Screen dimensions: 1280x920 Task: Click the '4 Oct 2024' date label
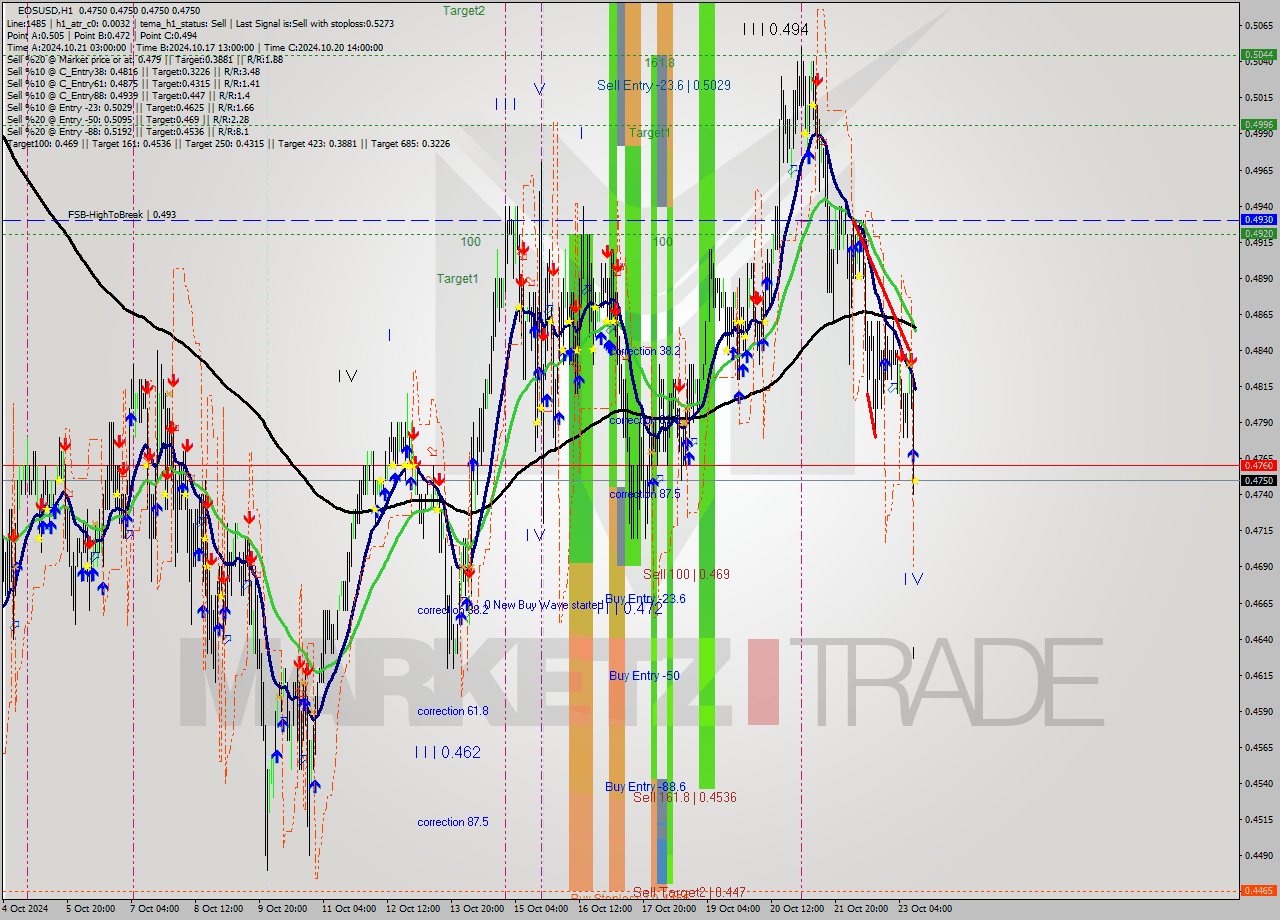point(26,909)
